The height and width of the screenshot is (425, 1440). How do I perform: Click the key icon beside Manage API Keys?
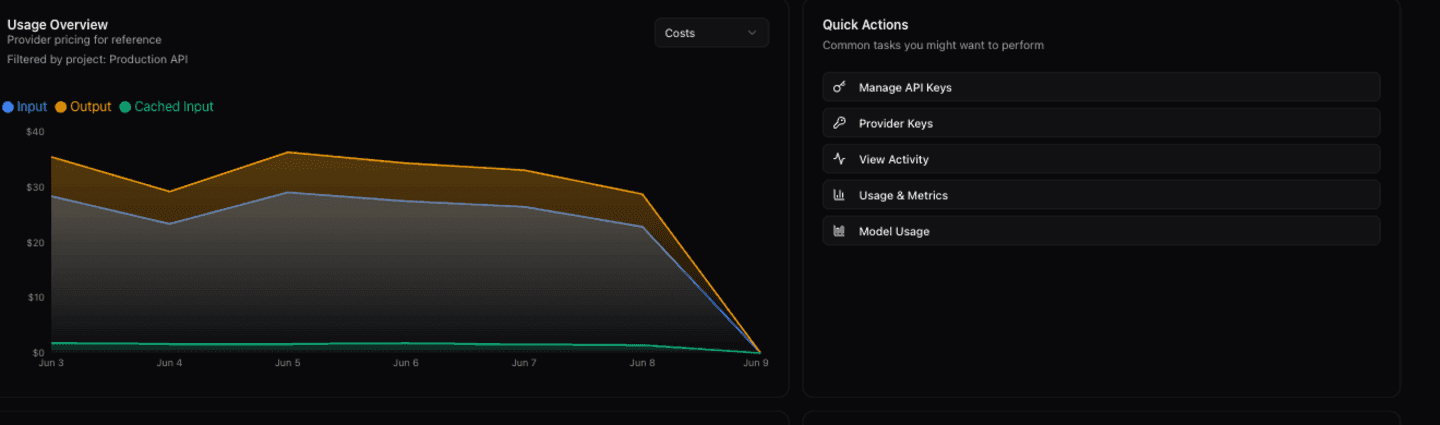click(x=839, y=87)
